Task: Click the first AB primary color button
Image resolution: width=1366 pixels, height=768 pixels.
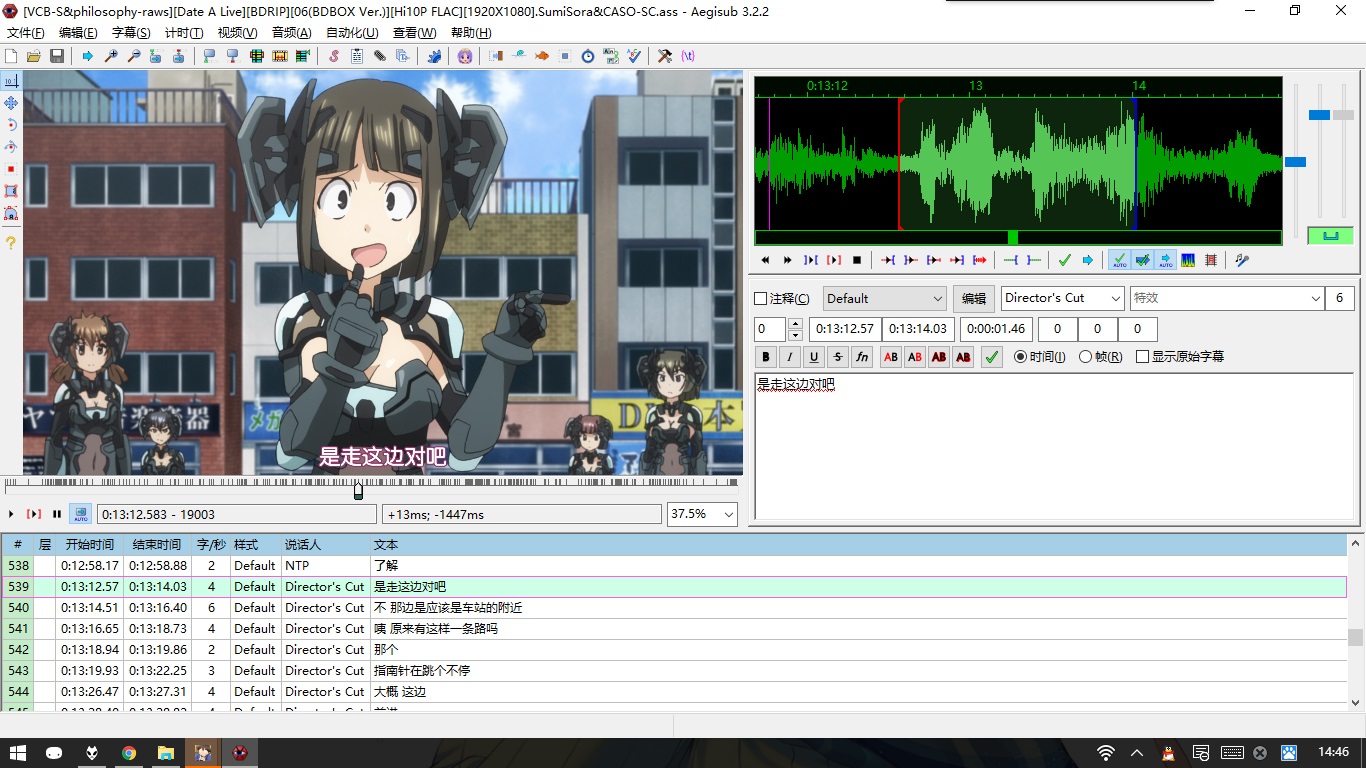Action: (x=890, y=357)
